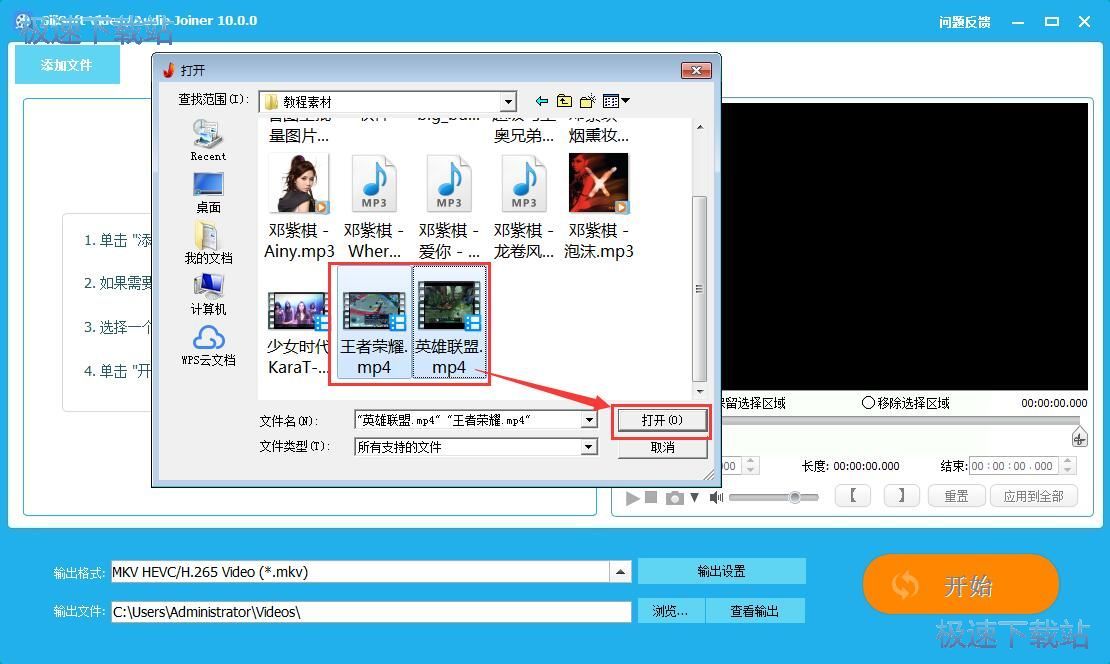Click file list vertical scrollbar thumb
The image size is (1110, 664).
pos(699,289)
